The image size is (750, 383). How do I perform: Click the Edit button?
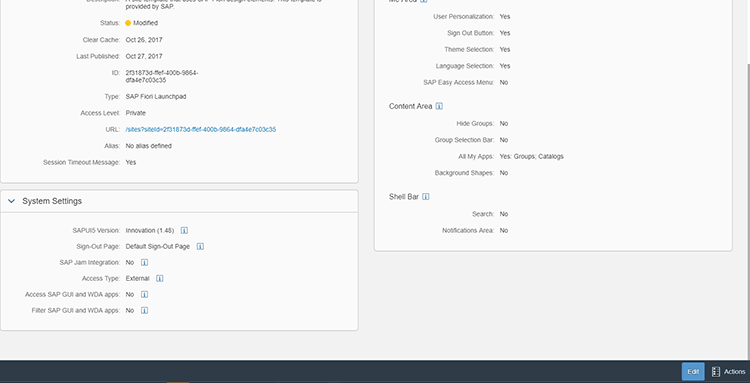coord(693,372)
